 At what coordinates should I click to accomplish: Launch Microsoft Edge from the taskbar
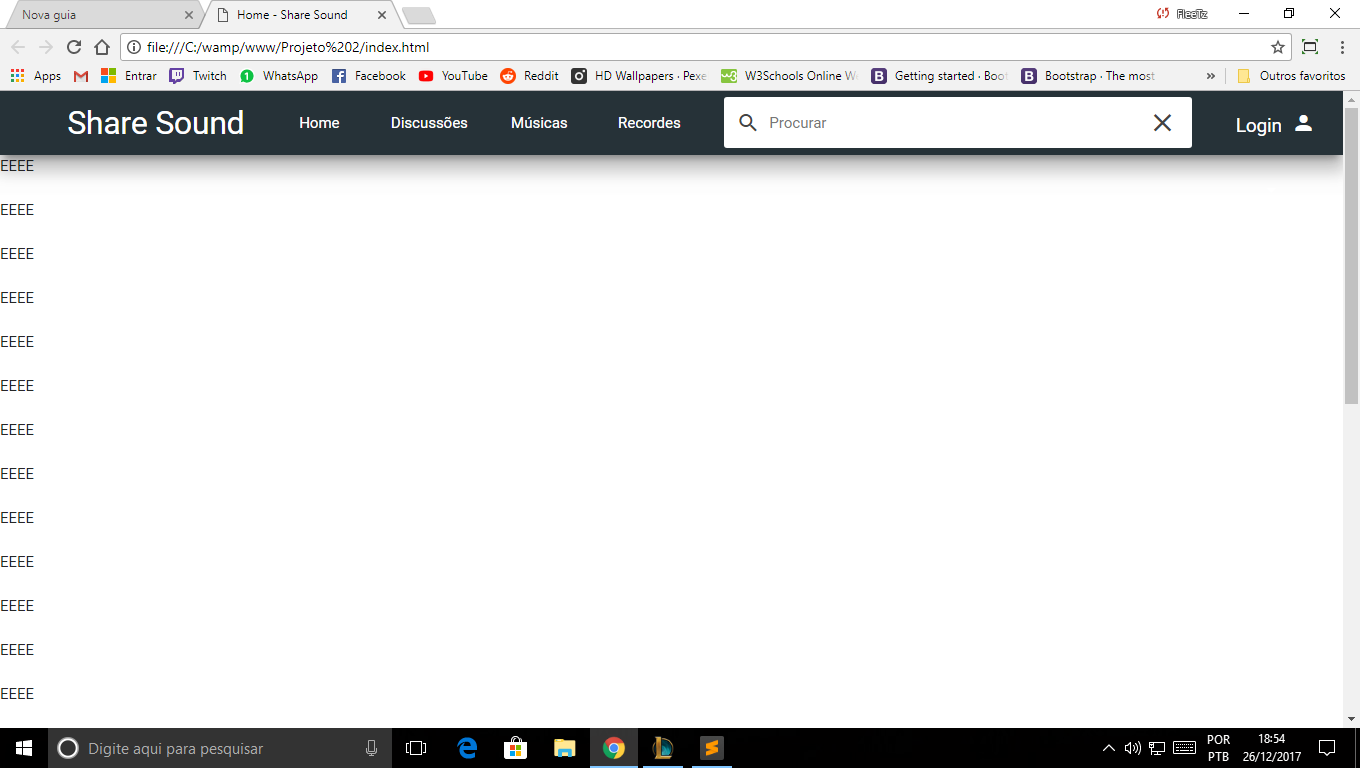[x=467, y=748]
